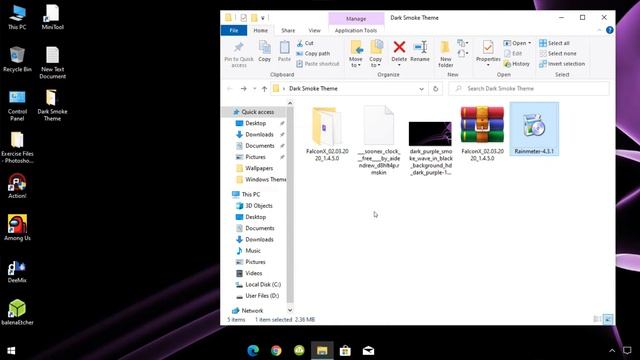640x360 pixels.
Task: Go up one folder level
Action: [x=264, y=89]
